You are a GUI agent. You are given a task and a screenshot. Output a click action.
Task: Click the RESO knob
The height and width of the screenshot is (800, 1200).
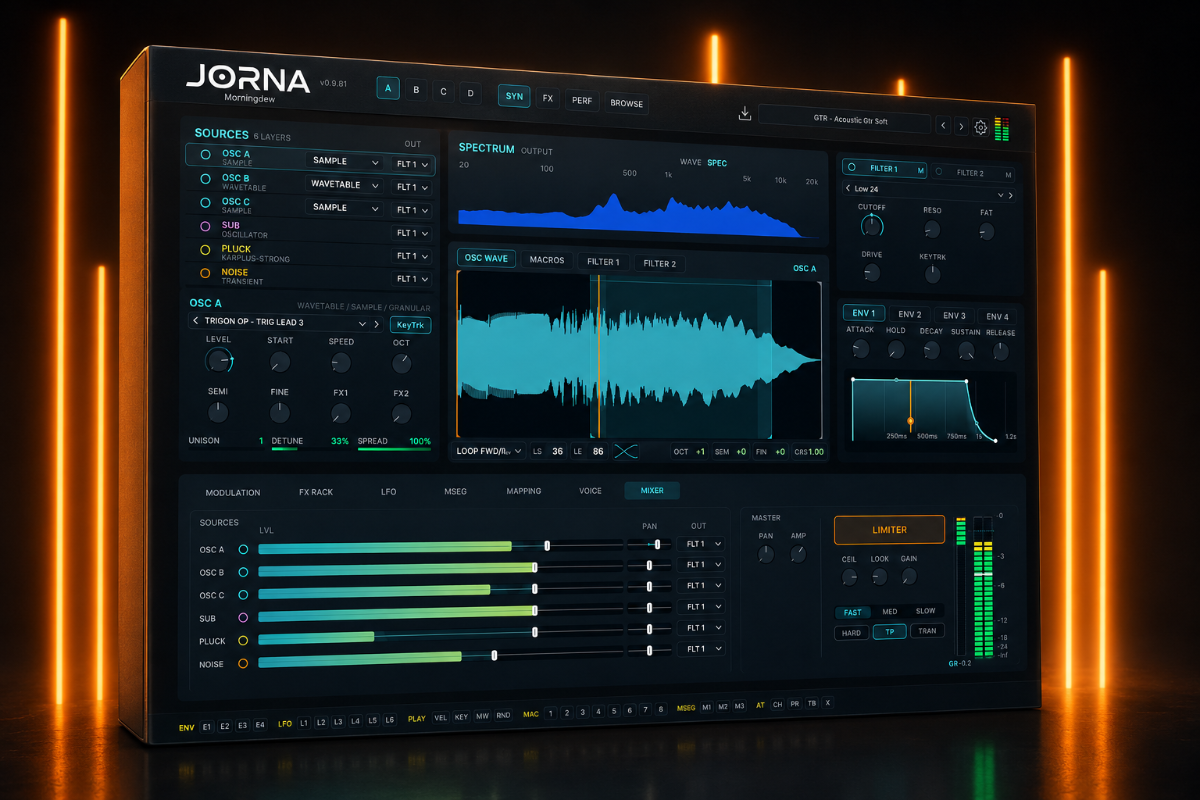tap(932, 229)
